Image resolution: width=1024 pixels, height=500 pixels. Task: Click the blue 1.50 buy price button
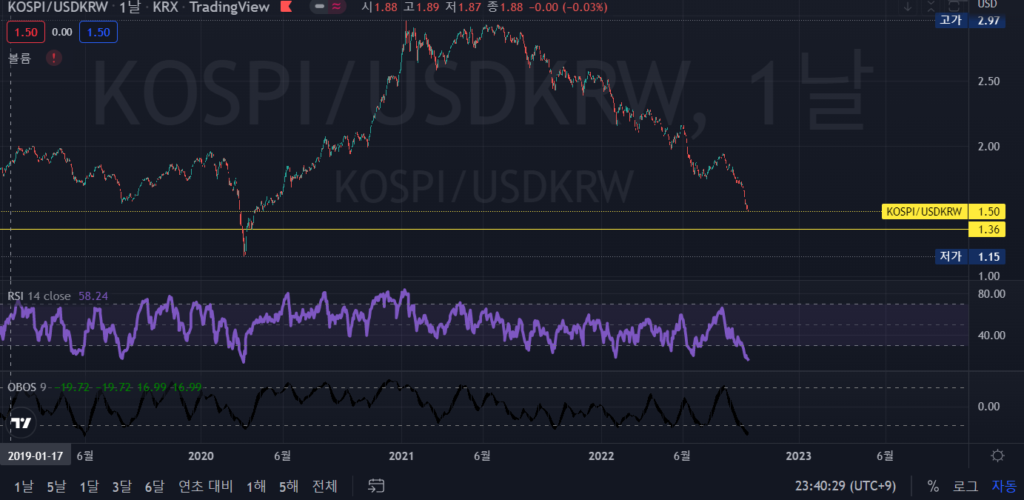coord(101,32)
